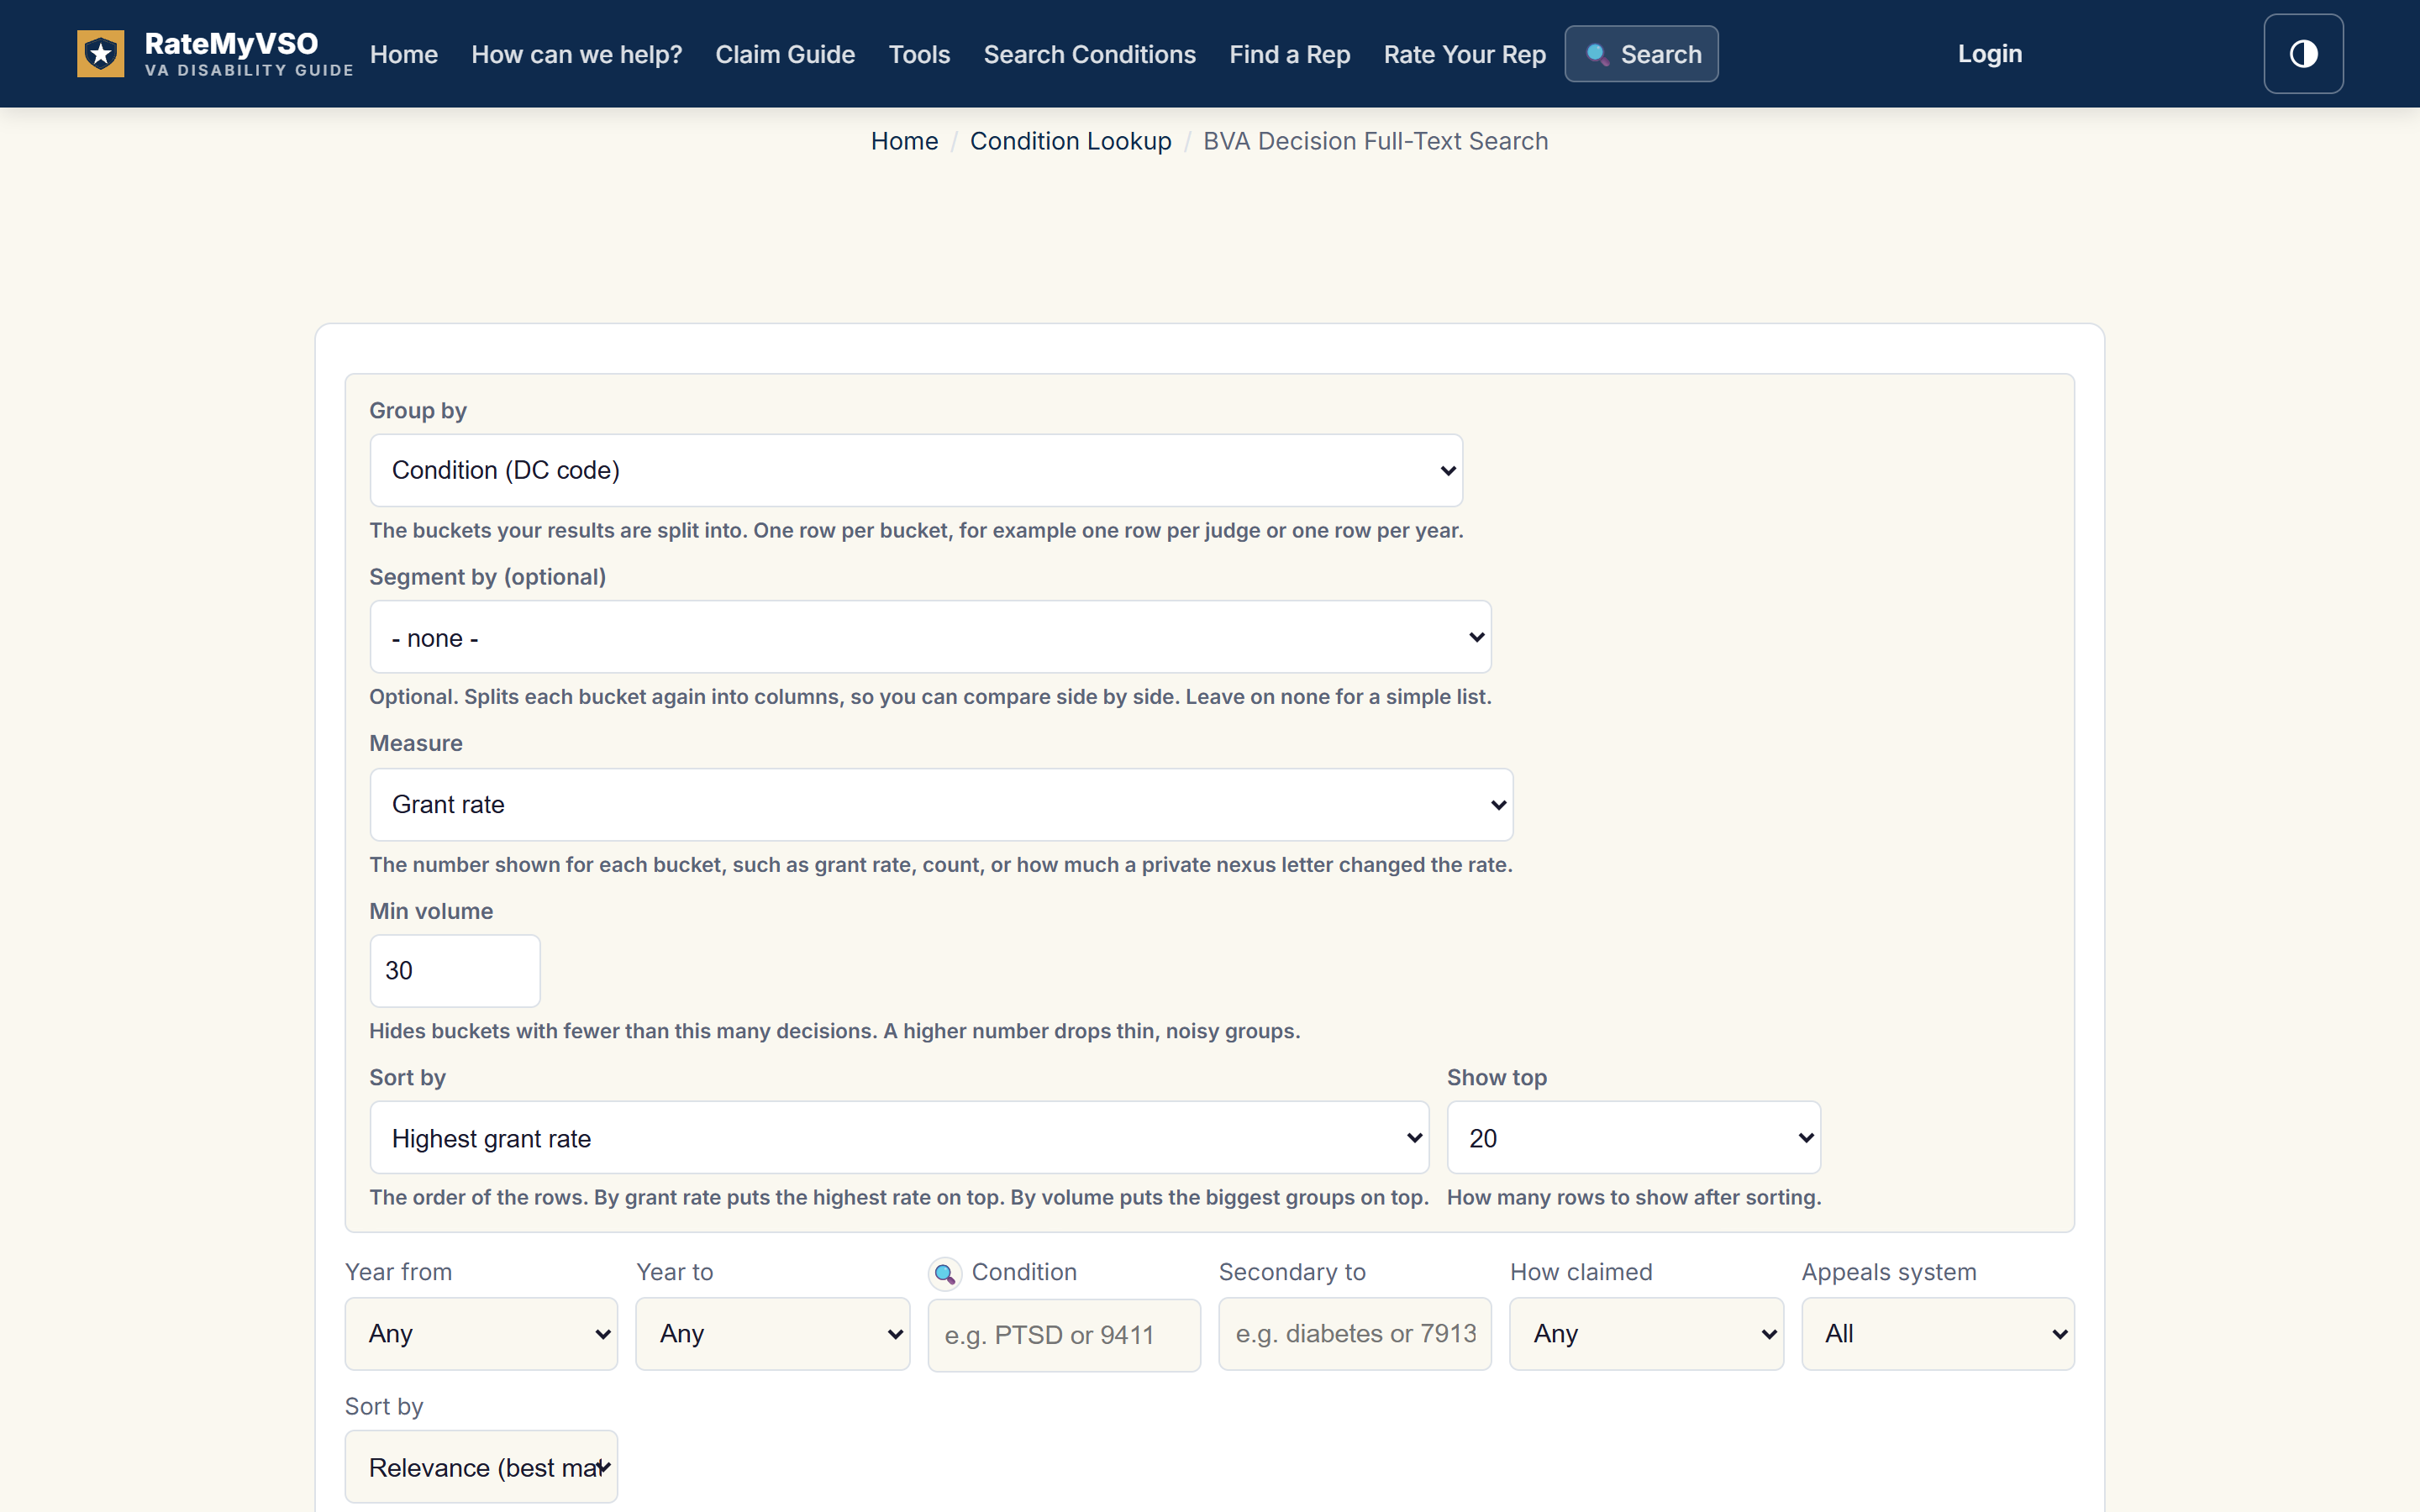Open Find a Rep nav item
This screenshot has width=2420, height=1512.
point(1289,54)
